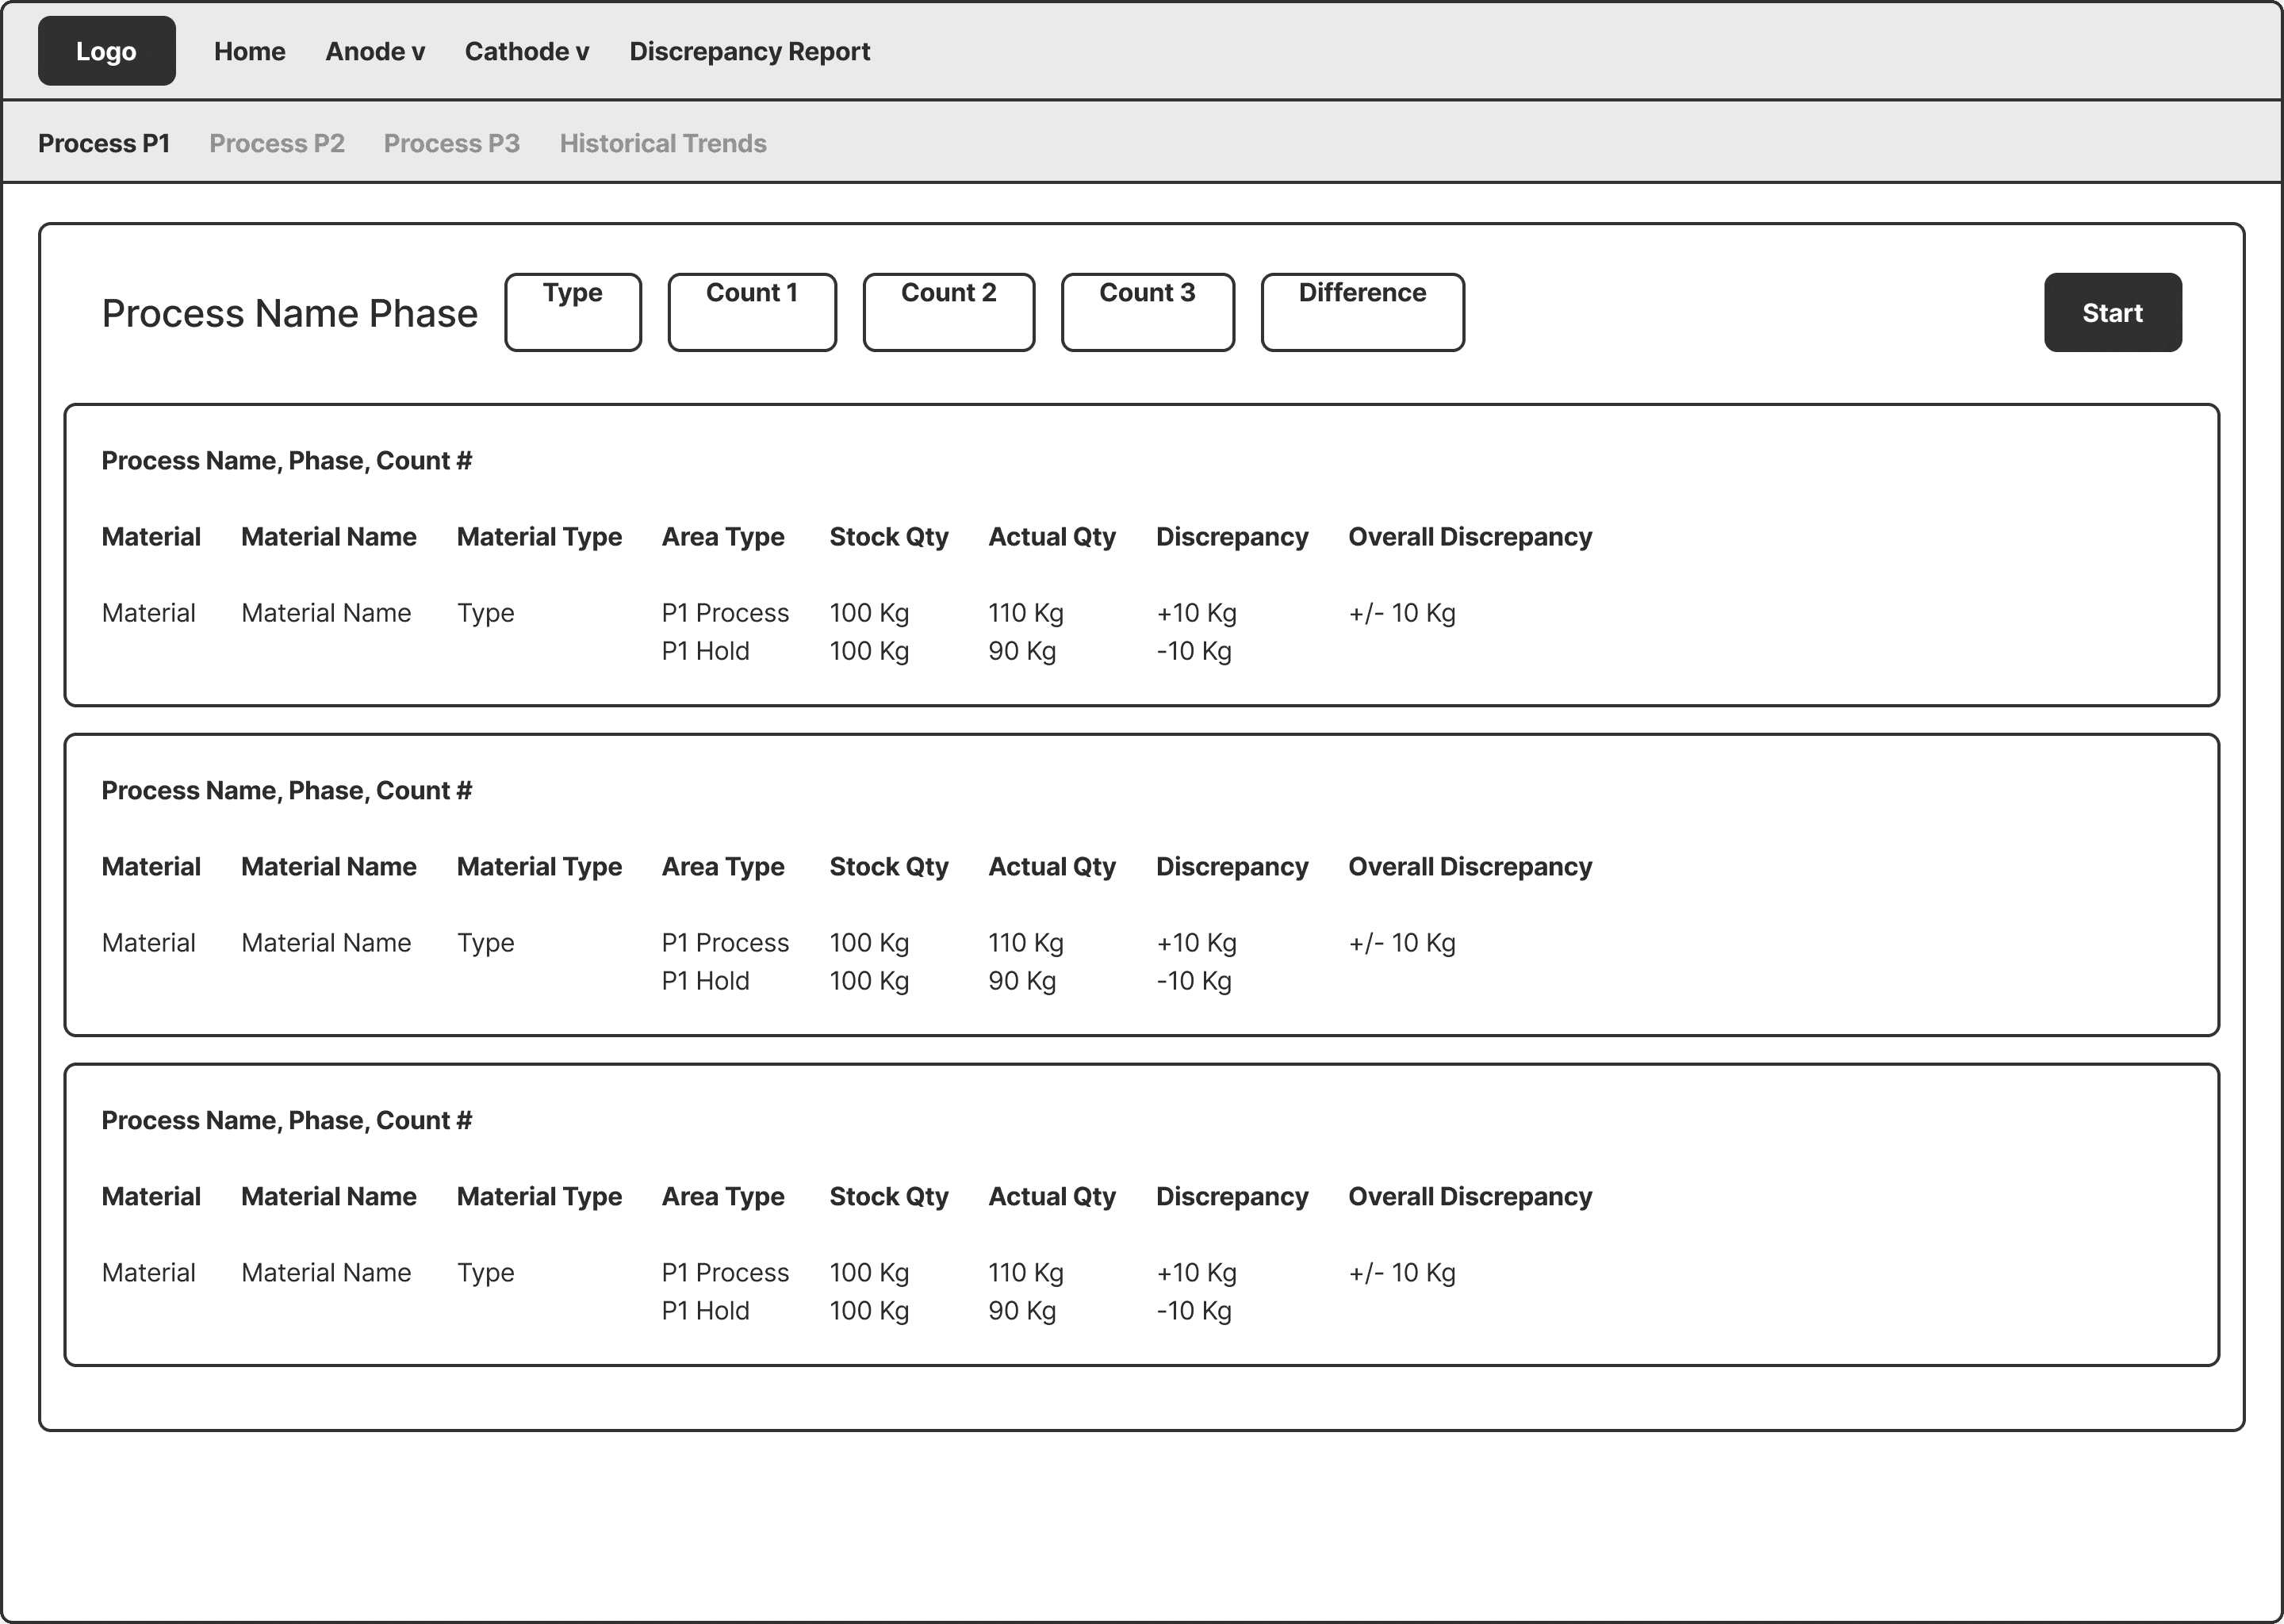Open the Cathode dropdown menu
This screenshot has width=2284, height=1624.
click(x=526, y=51)
